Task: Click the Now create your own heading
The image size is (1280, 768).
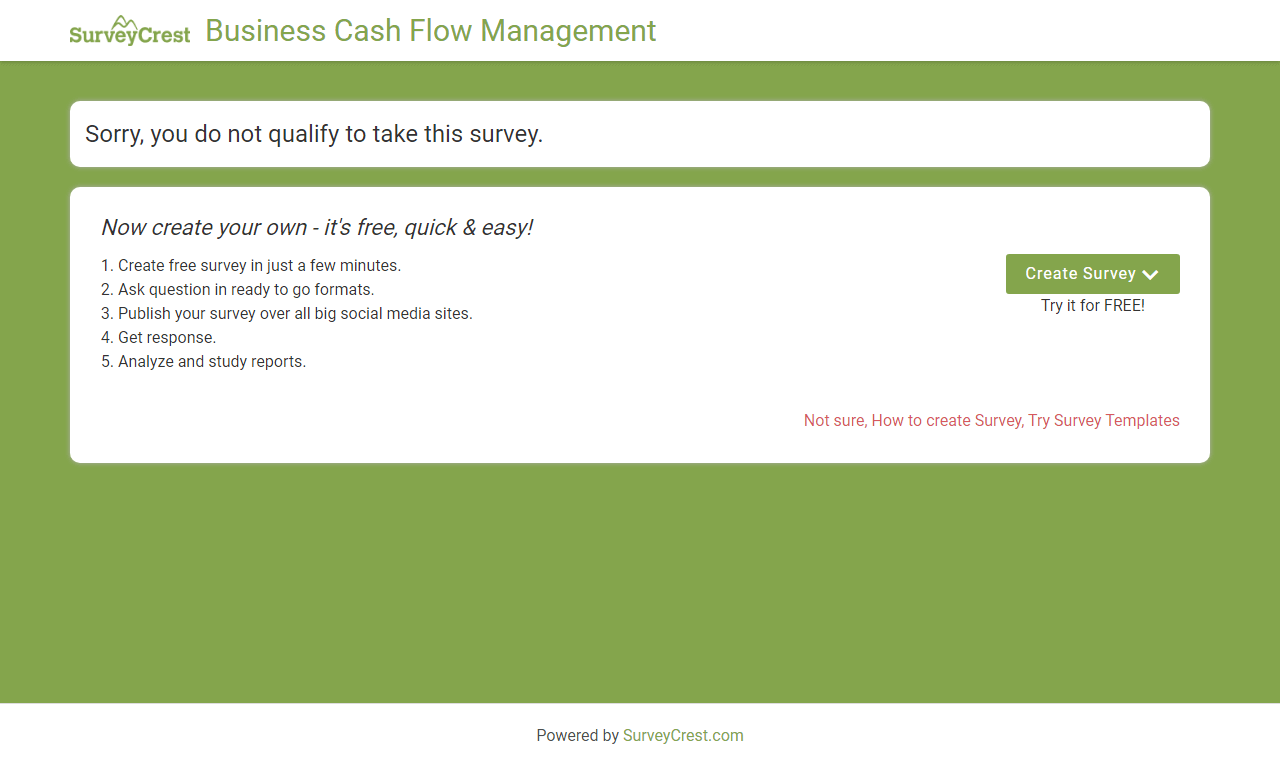Action: (317, 228)
